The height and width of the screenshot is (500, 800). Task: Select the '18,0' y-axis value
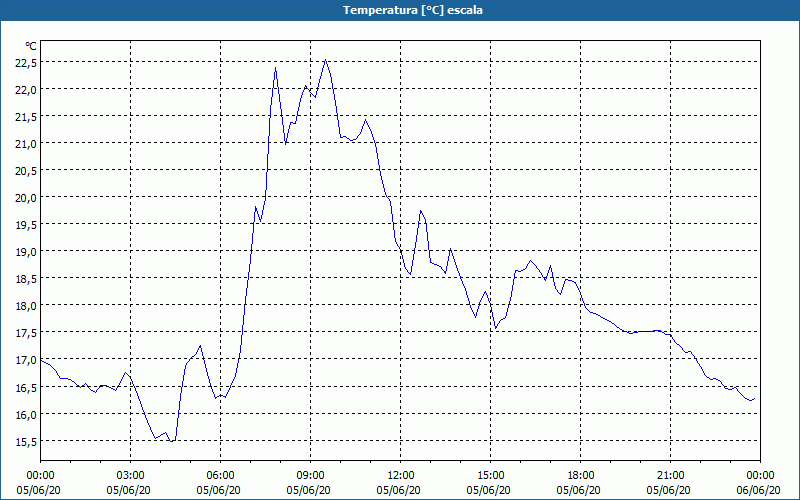26,306
